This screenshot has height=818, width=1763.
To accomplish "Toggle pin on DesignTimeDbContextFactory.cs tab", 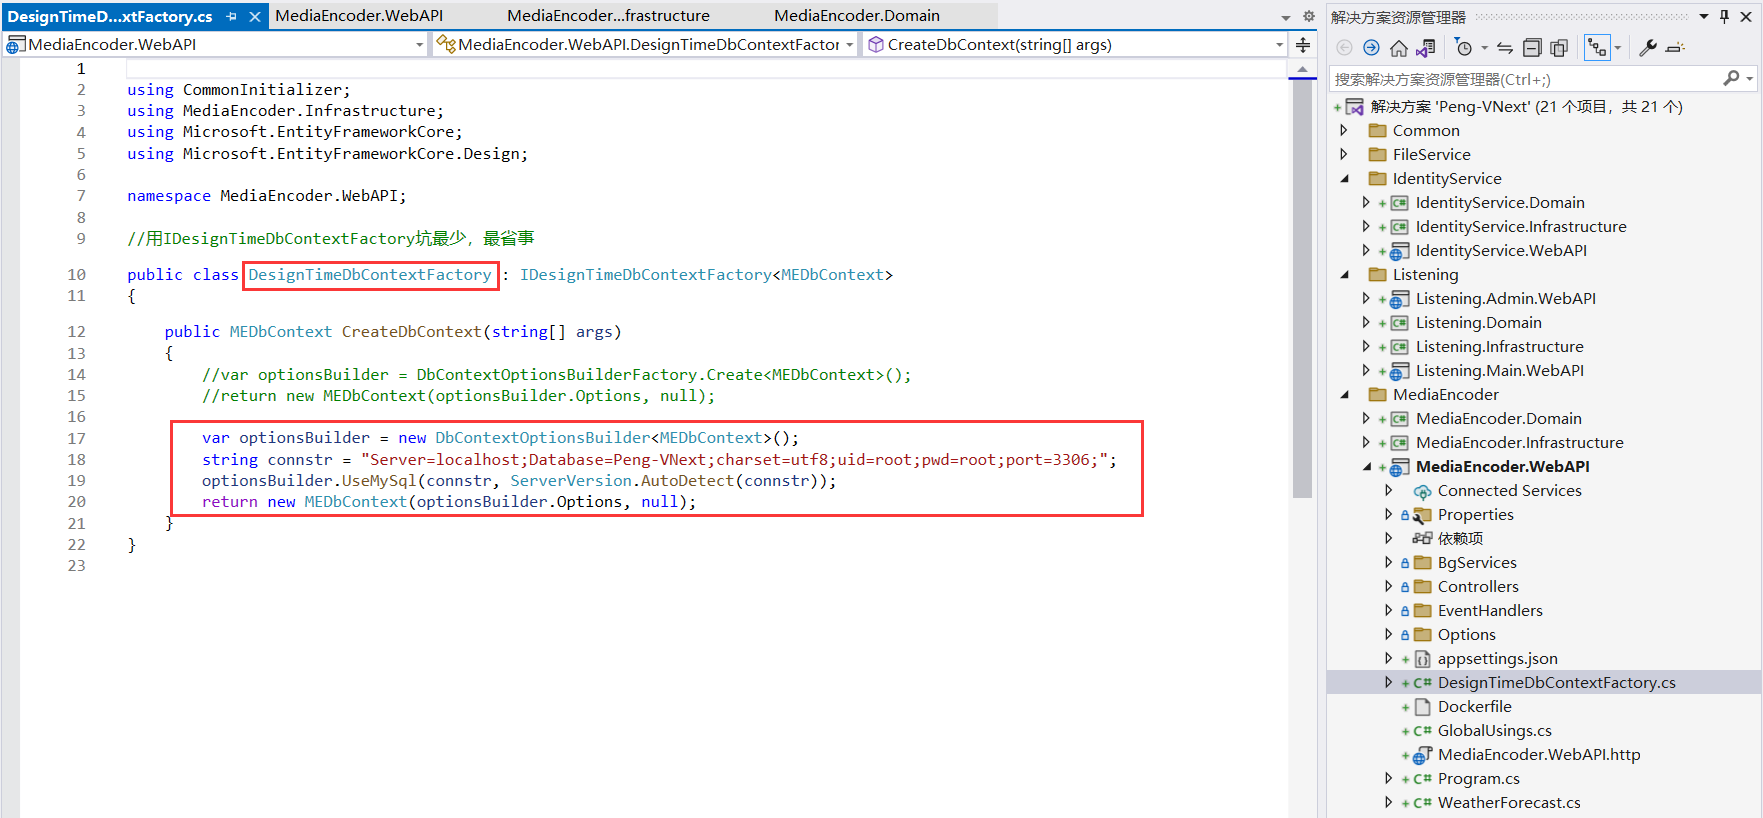I will 232,16.
